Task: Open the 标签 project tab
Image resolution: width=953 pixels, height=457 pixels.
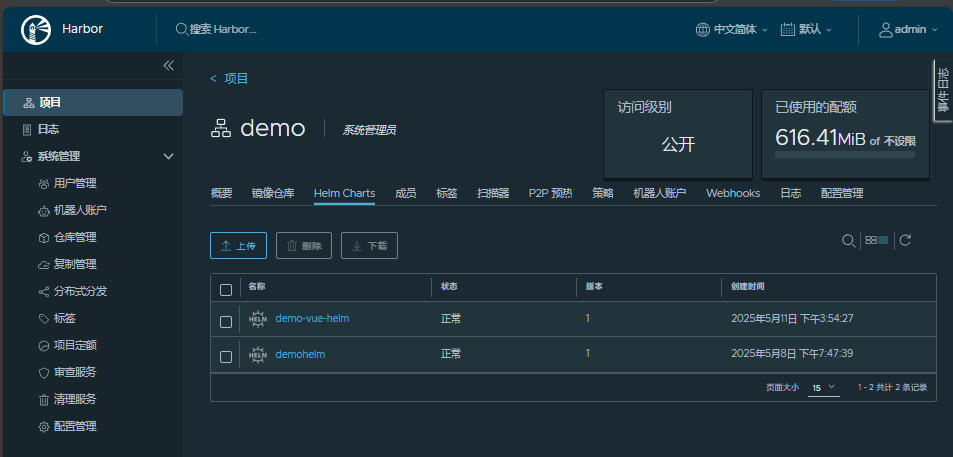Action: pos(447,193)
